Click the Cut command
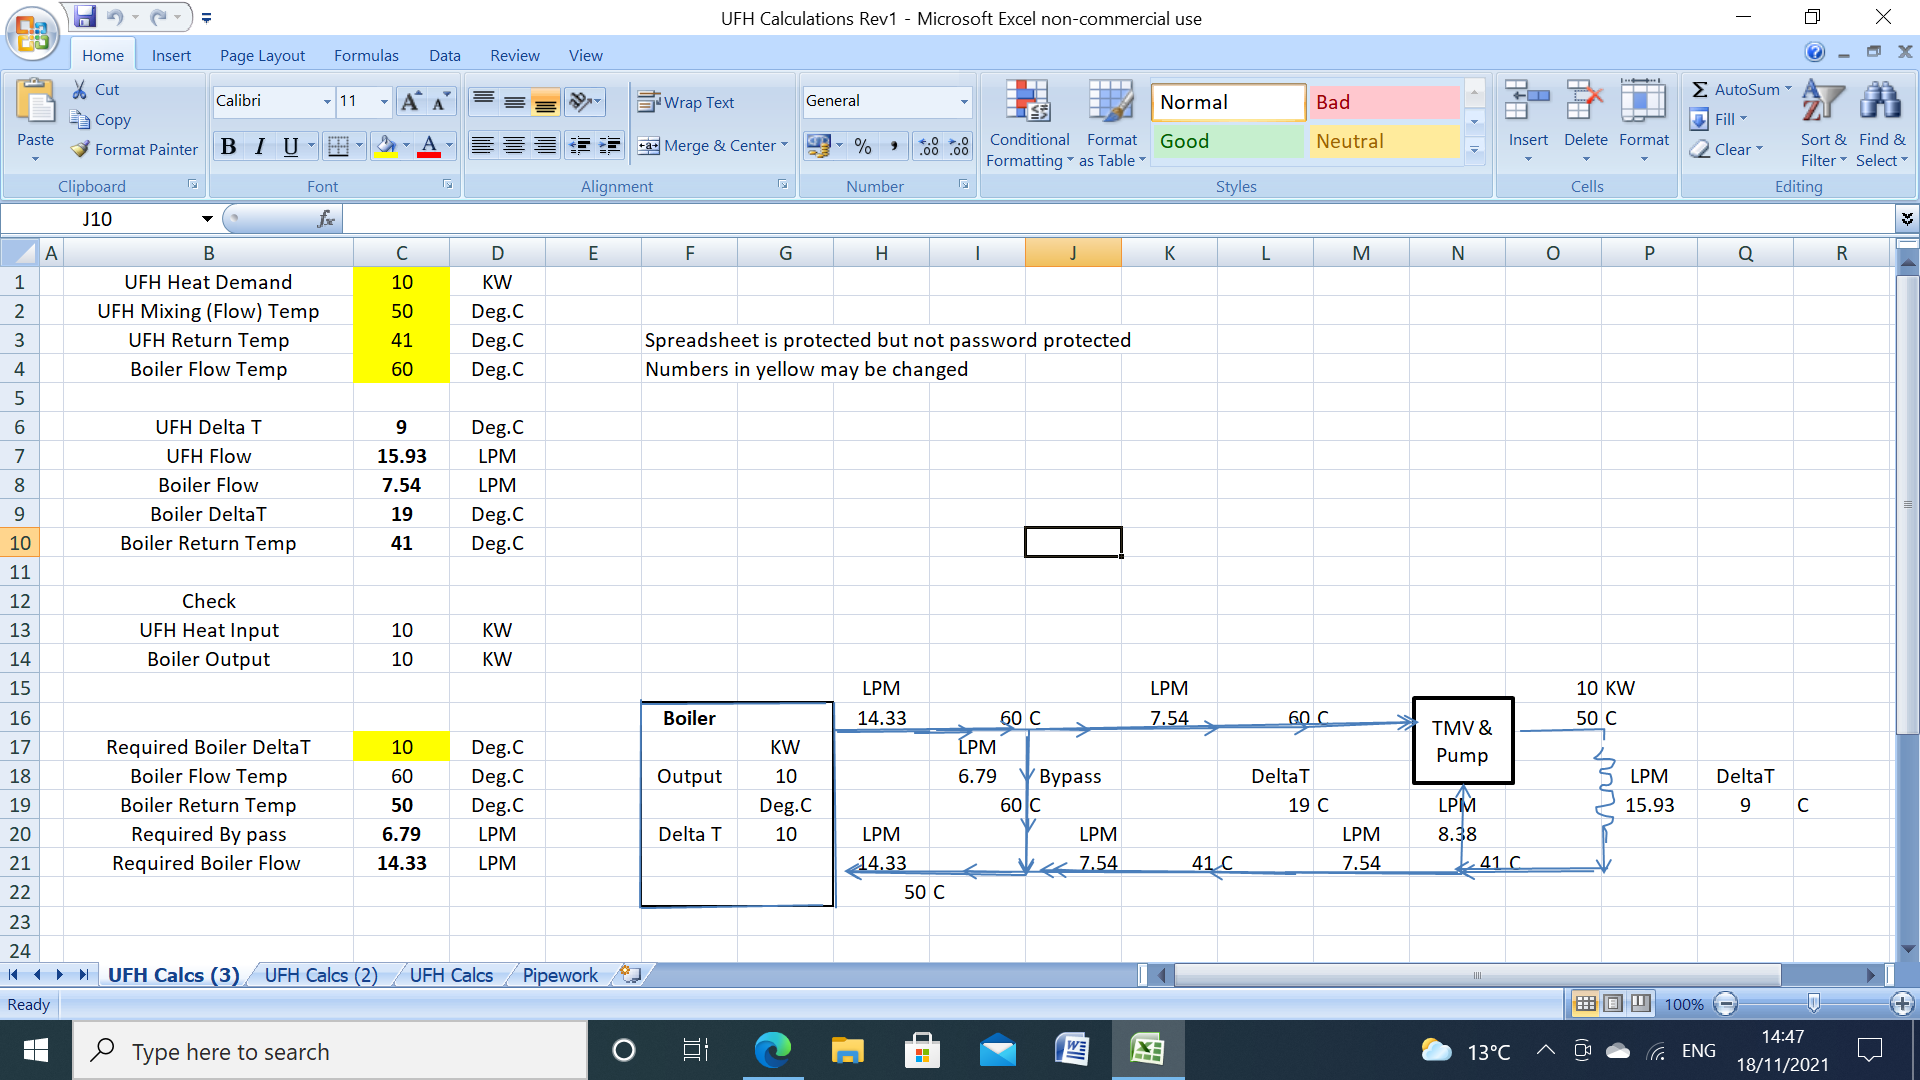Viewport: 1920px width, 1080px height. 96,89
